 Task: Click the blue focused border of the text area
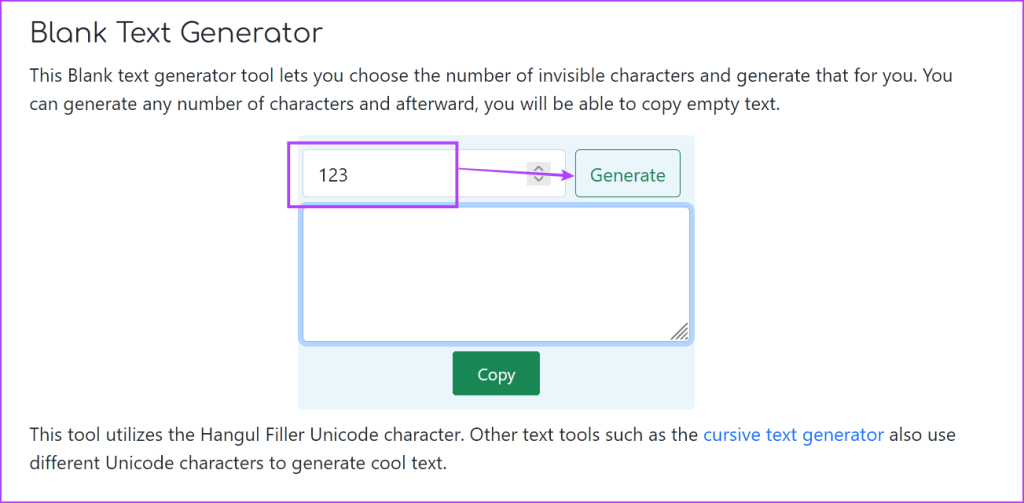pyautogui.click(x=495, y=208)
